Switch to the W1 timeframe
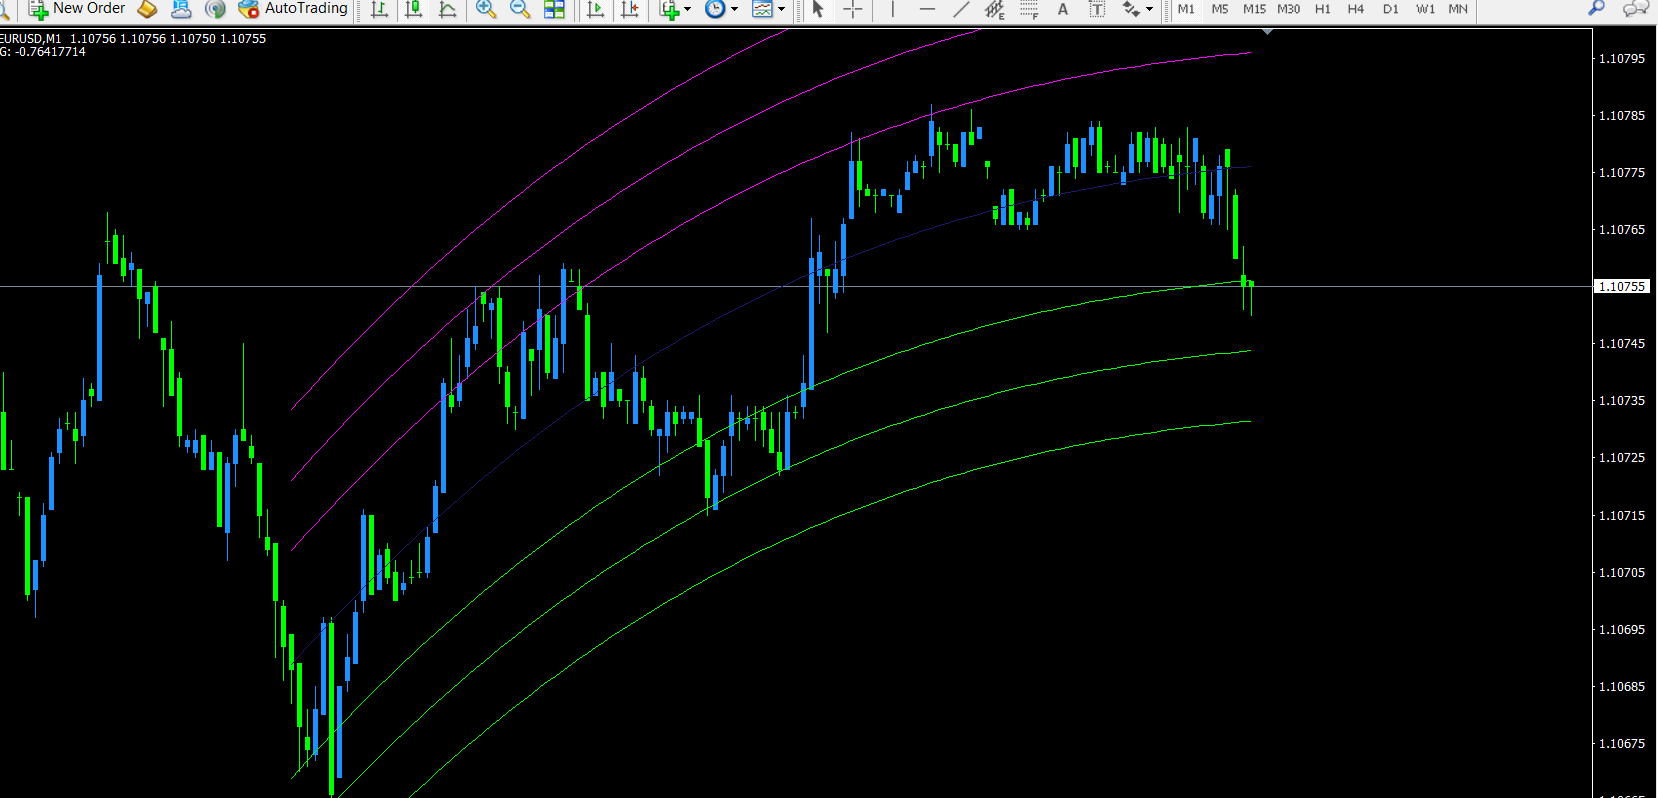The image size is (1658, 798). click(1425, 9)
